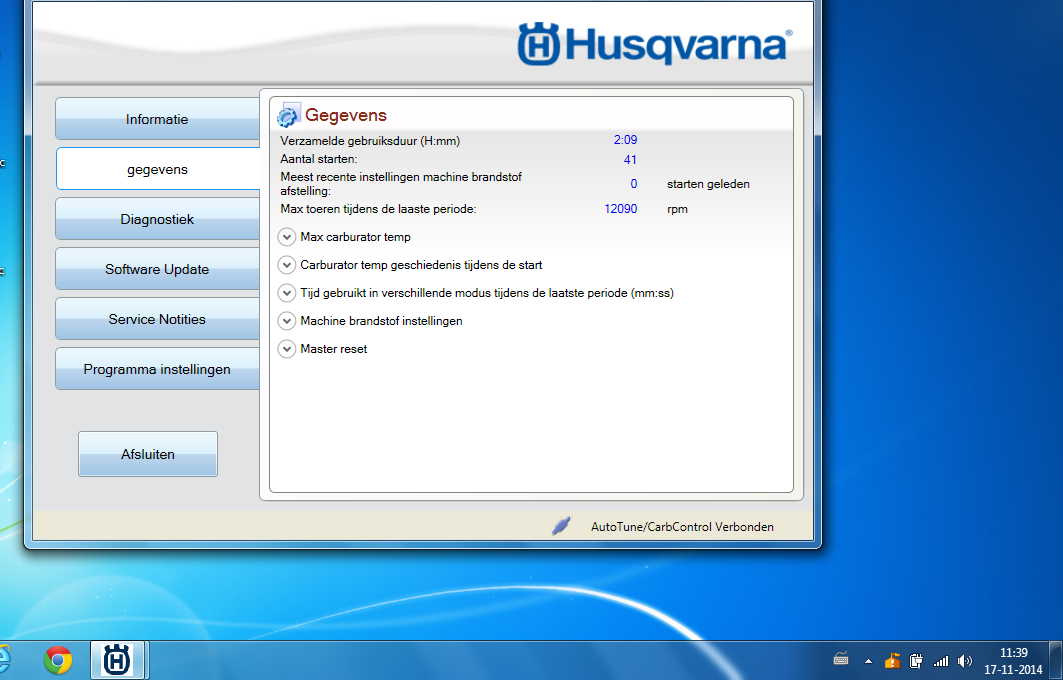Expand the Max carburator temp section

(287, 237)
